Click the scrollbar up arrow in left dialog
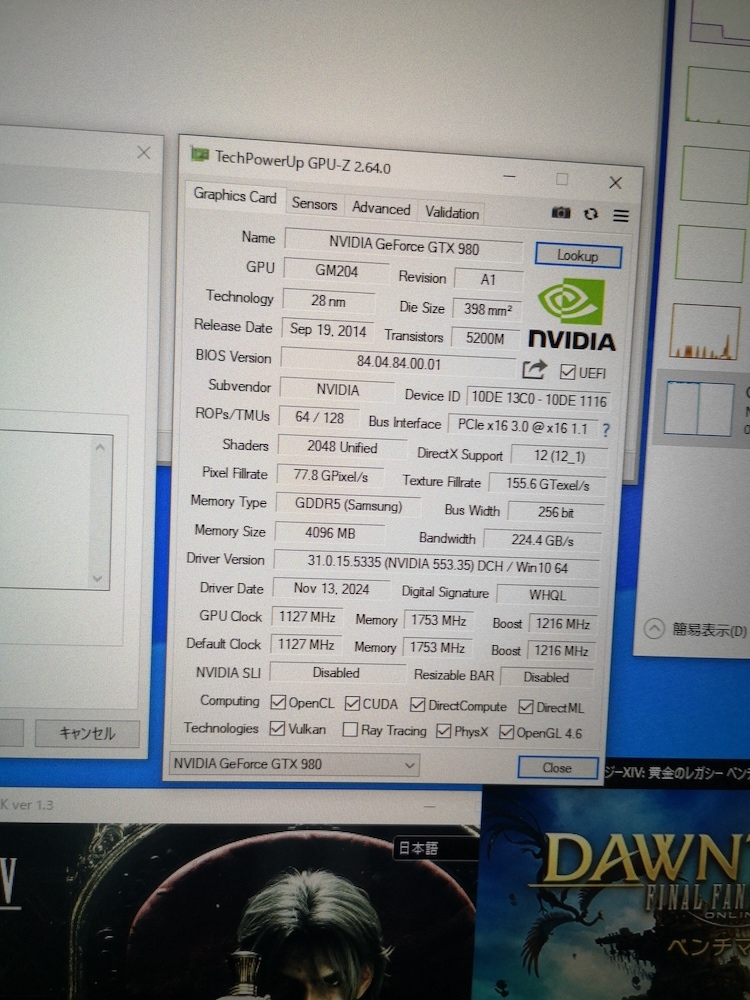Image resolution: width=750 pixels, height=1000 pixels. pos(99,448)
